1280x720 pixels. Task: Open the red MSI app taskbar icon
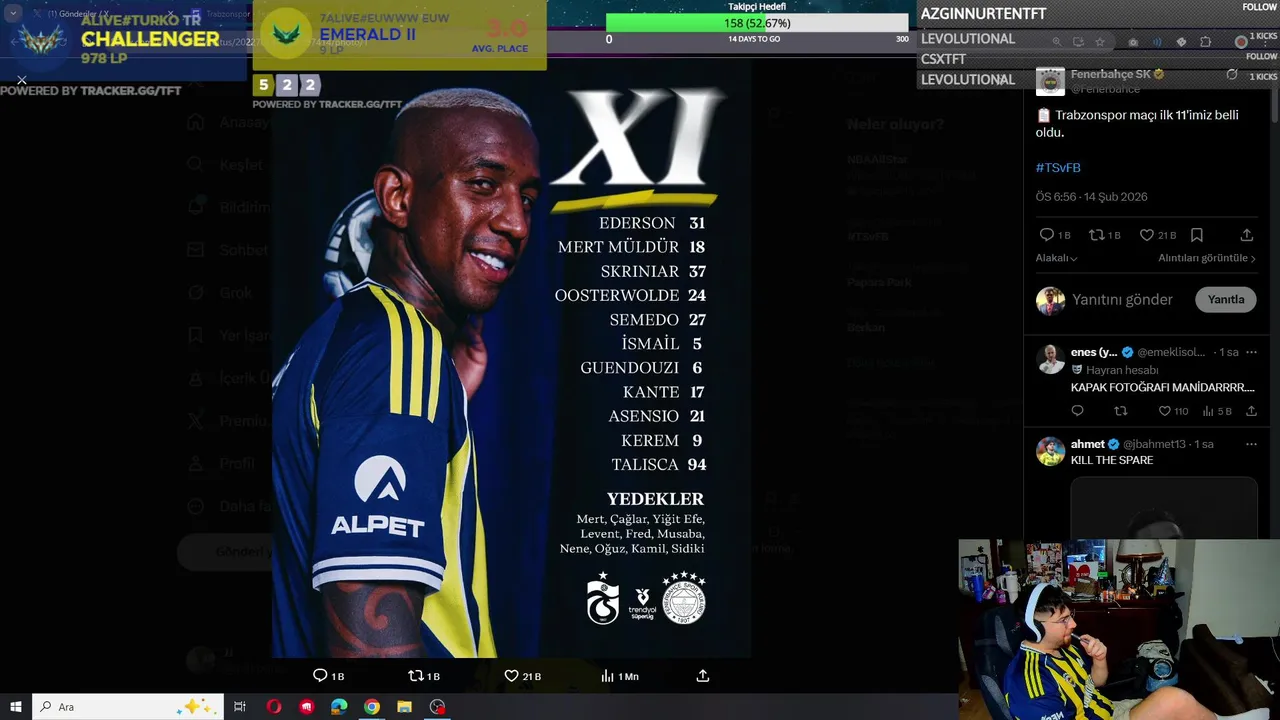click(x=307, y=707)
